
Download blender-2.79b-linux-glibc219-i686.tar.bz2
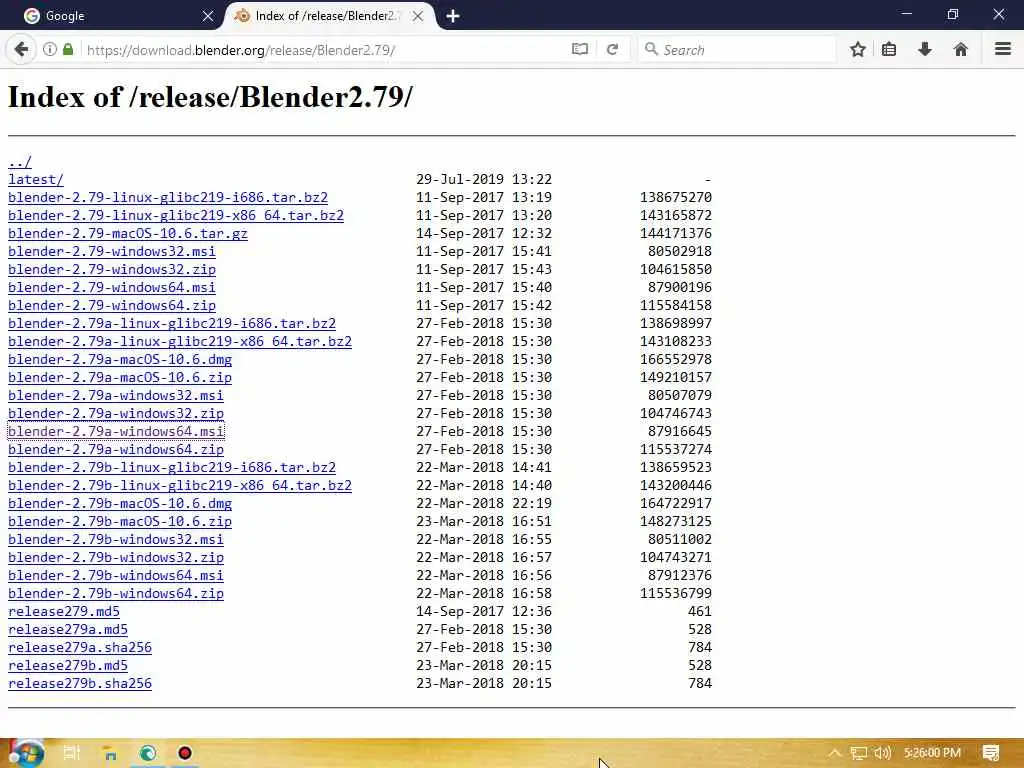tap(172, 468)
